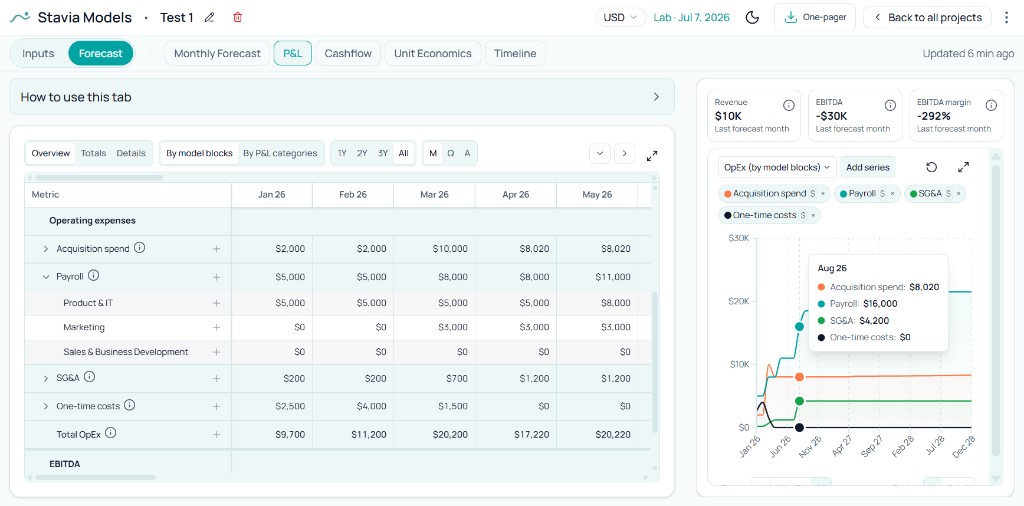The height and width of the screenshot is (506, 1024).
Task: Expand the One-time costs row
Action: [x=46, y=406]
